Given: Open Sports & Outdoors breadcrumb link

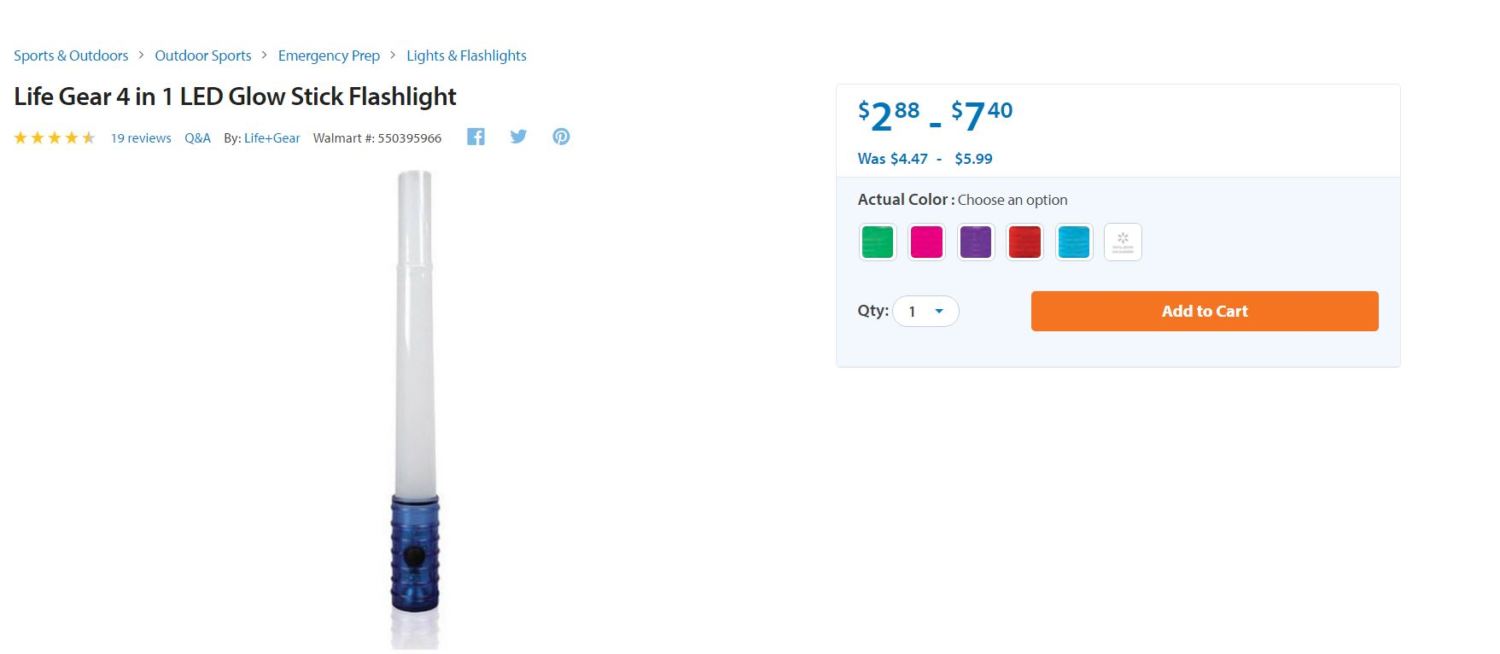Looking at the screenshot, I should 71,56.
